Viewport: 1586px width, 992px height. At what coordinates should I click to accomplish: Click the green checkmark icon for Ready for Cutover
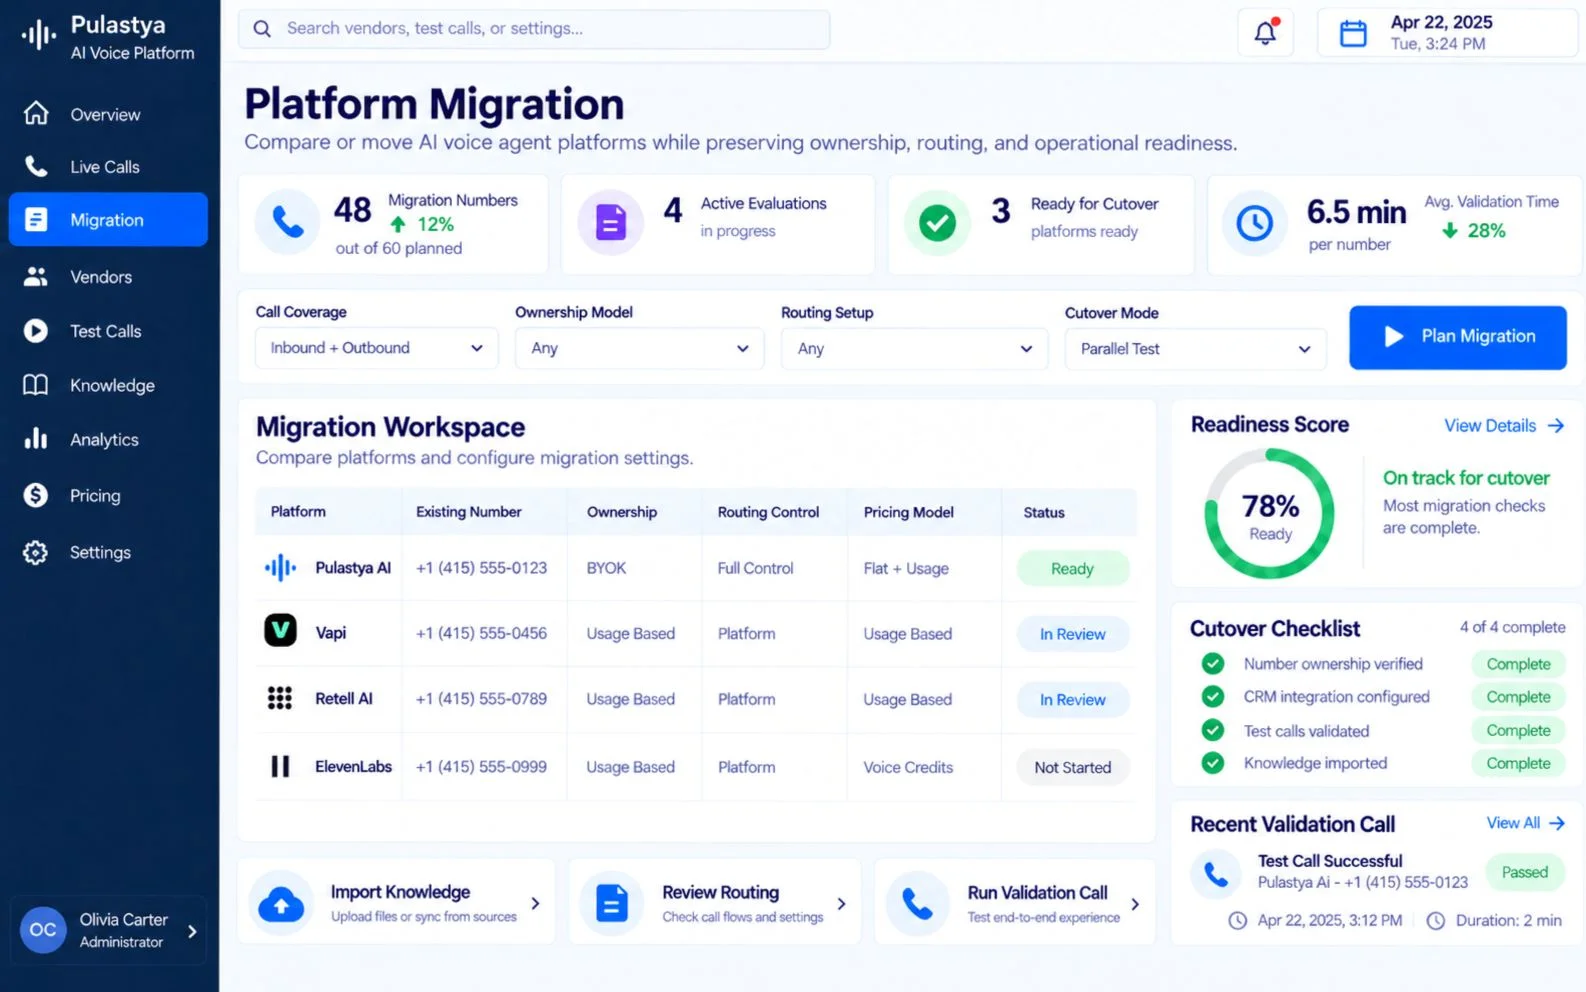[937, 222]
